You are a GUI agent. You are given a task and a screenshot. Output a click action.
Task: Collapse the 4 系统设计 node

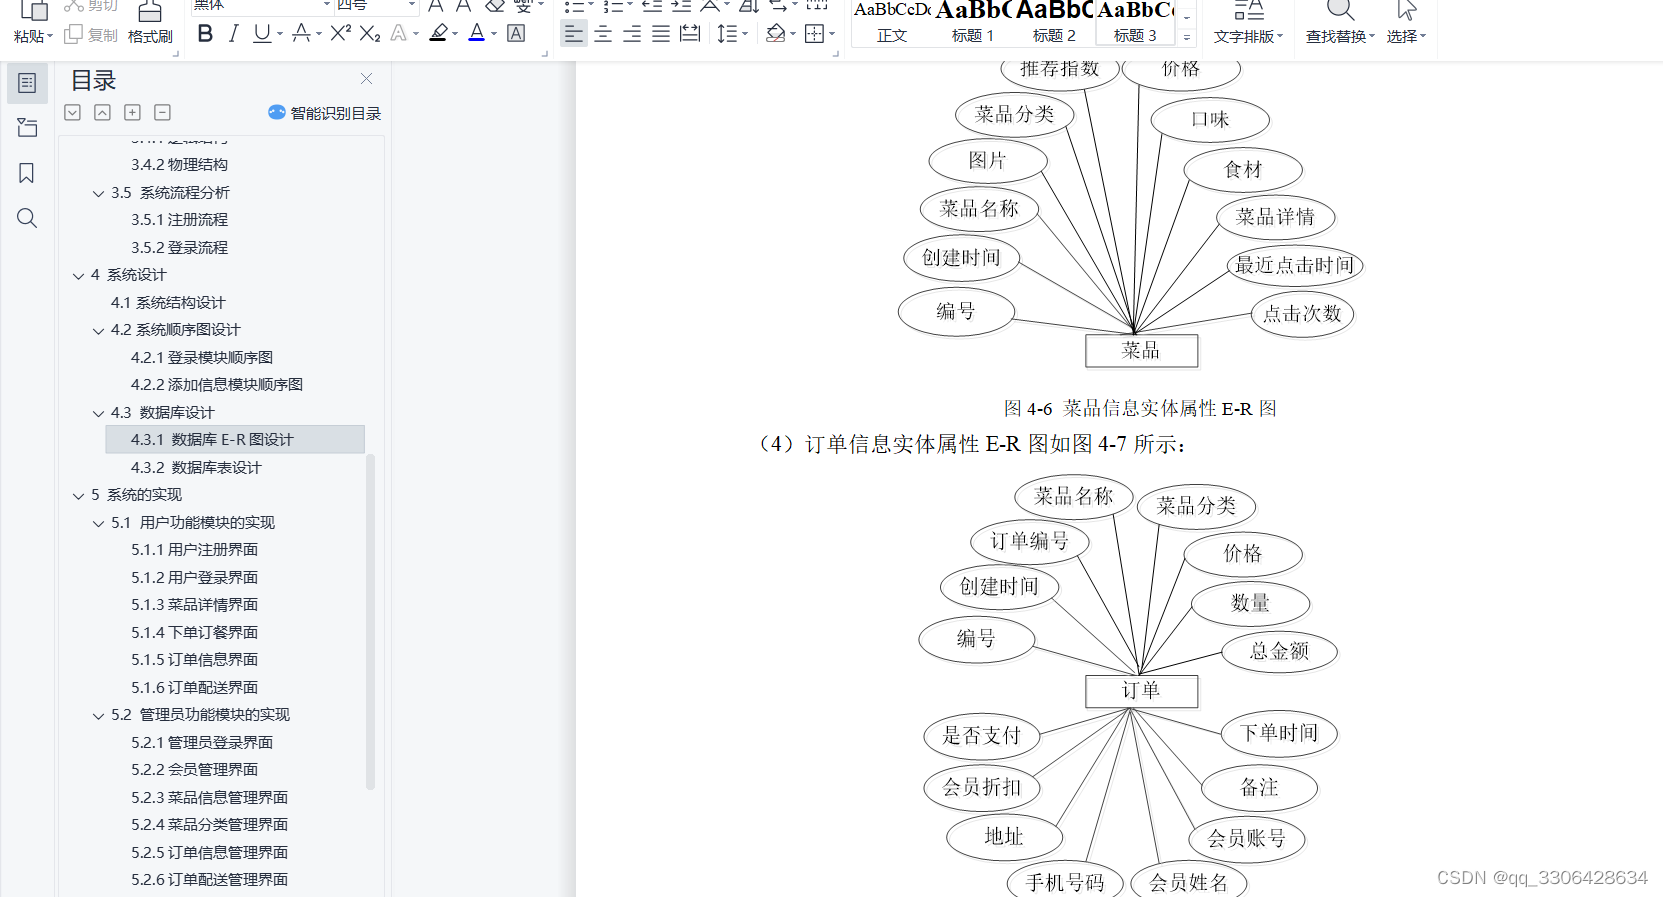pos(78,275)
